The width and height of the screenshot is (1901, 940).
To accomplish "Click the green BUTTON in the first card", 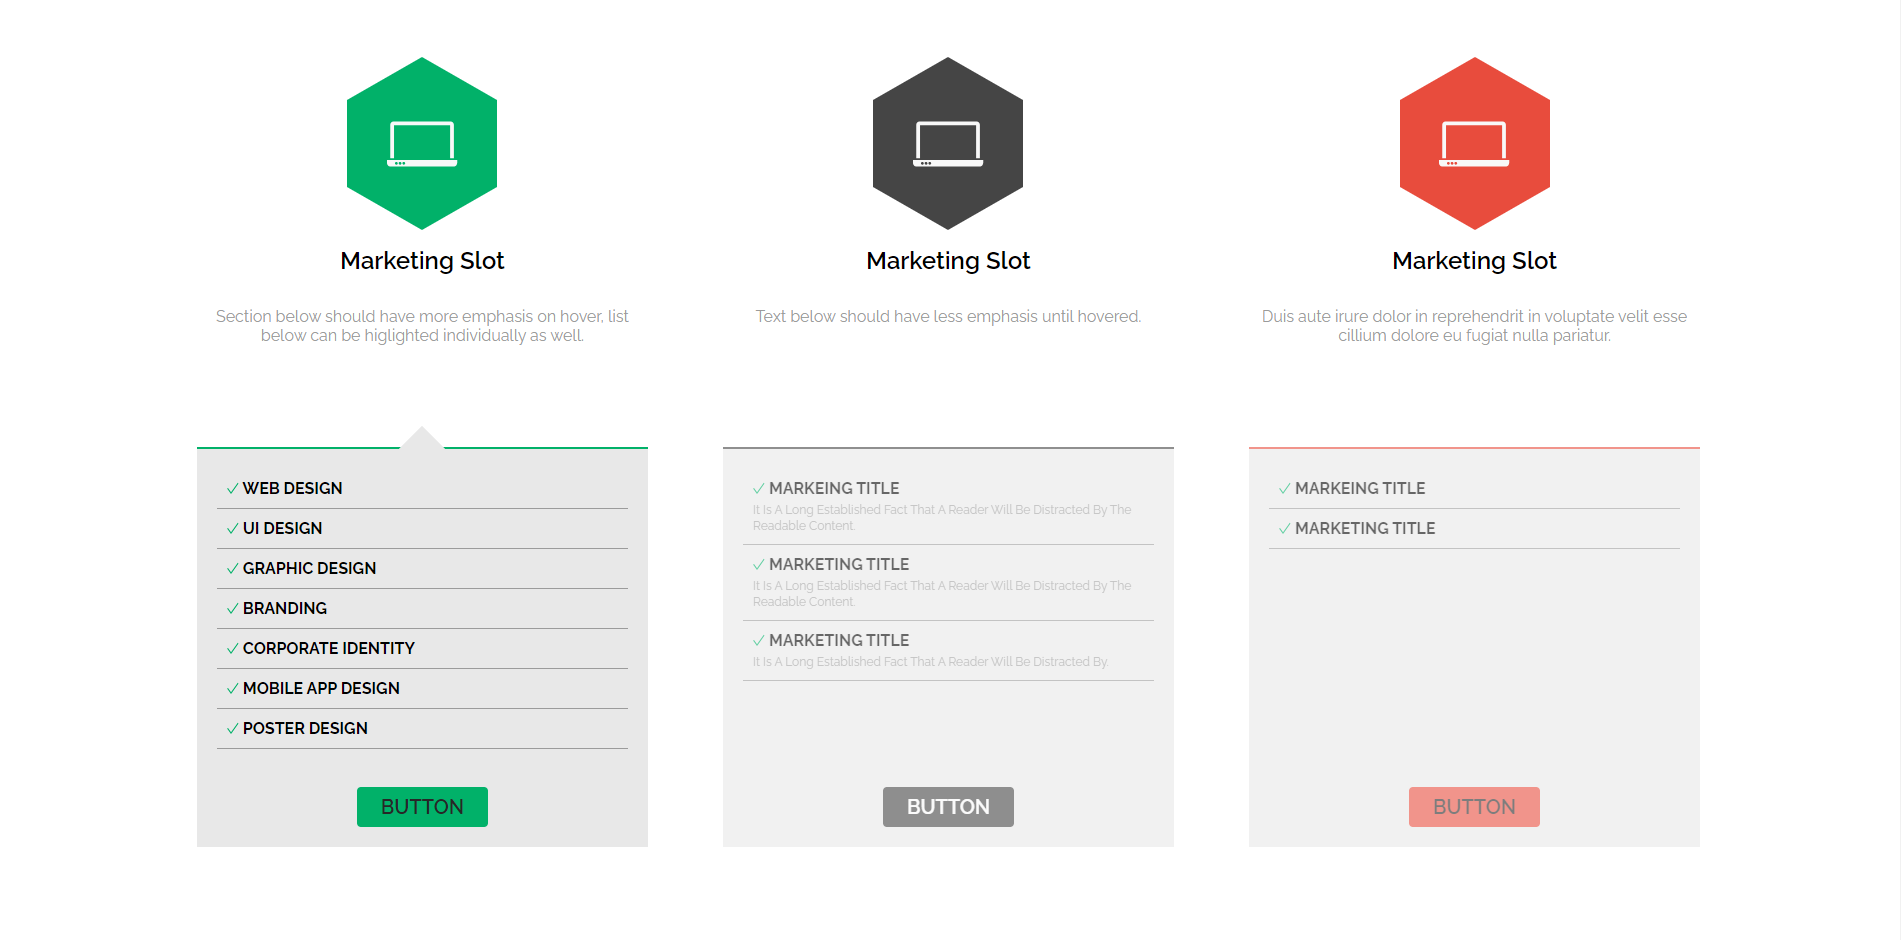I will [x=422, y=807].
